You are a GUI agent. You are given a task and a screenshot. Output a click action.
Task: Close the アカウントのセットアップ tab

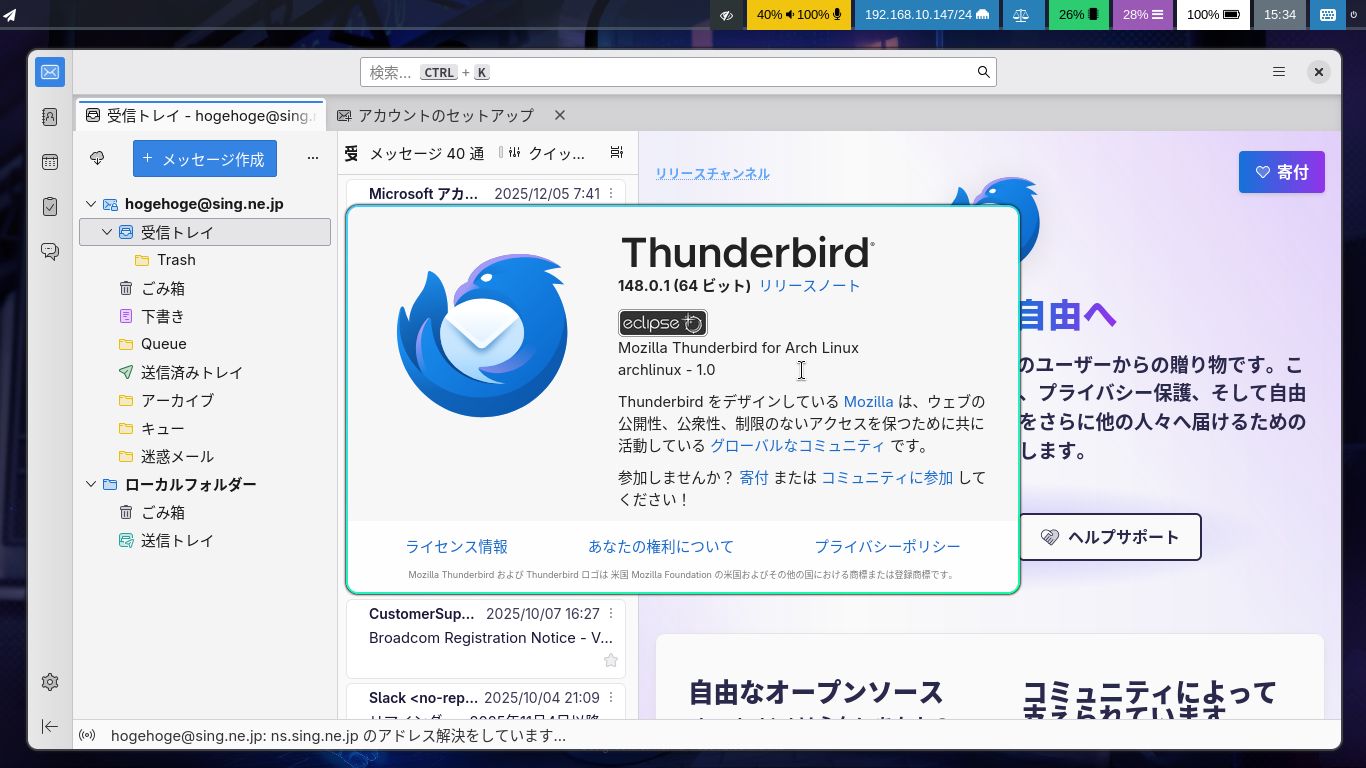click(x=560, y=115)
